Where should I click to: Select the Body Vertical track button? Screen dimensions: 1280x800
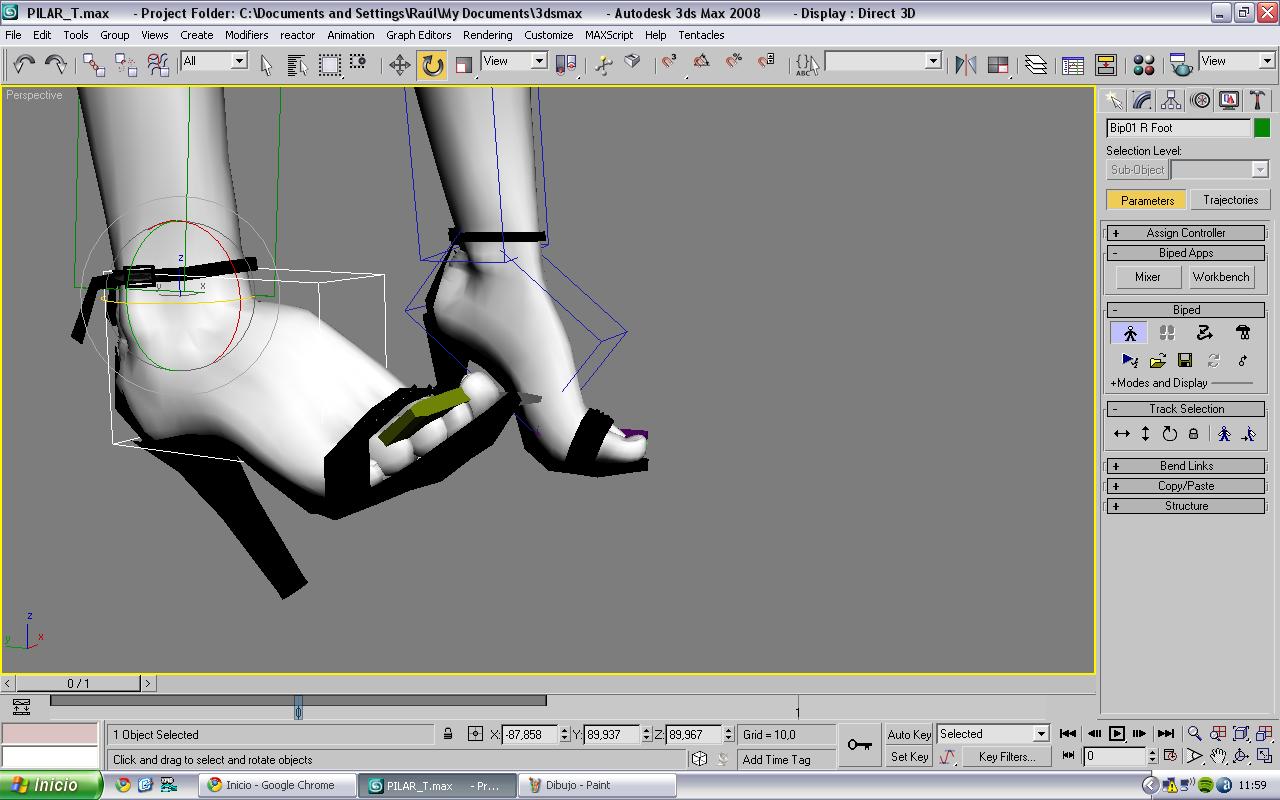[x=1146, y=434]
